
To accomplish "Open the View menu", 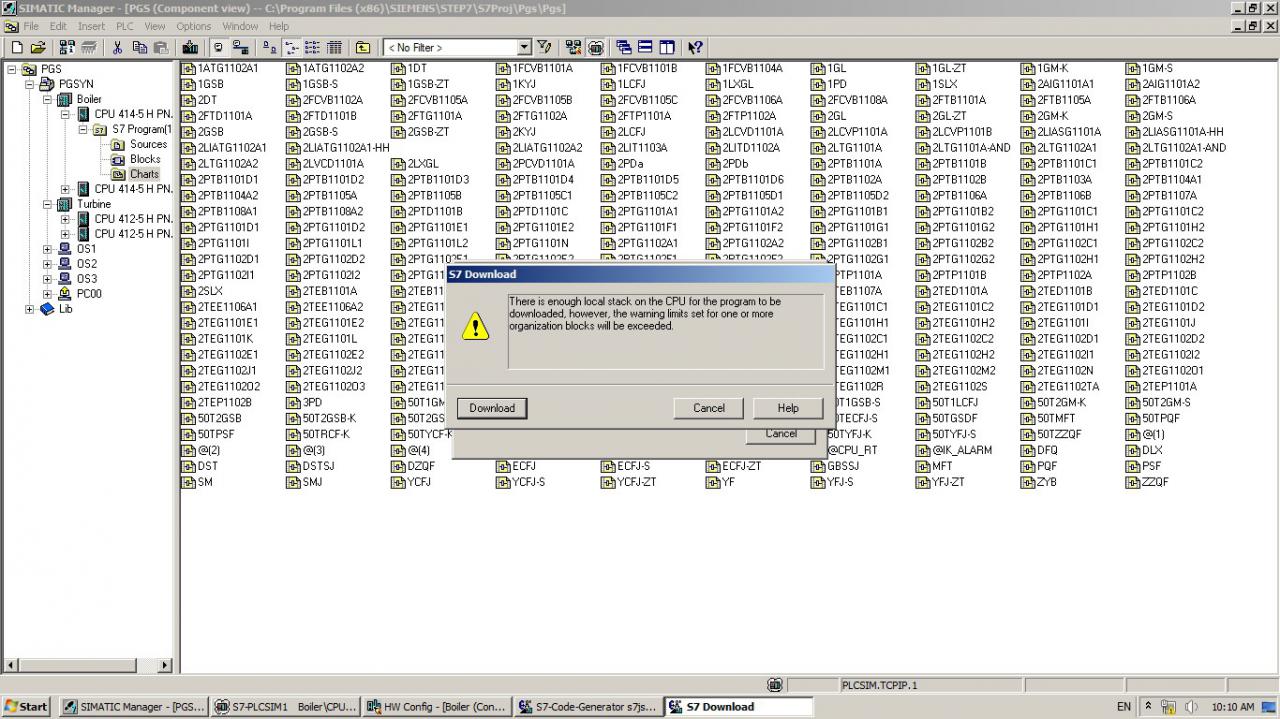I will coord(155,26).
